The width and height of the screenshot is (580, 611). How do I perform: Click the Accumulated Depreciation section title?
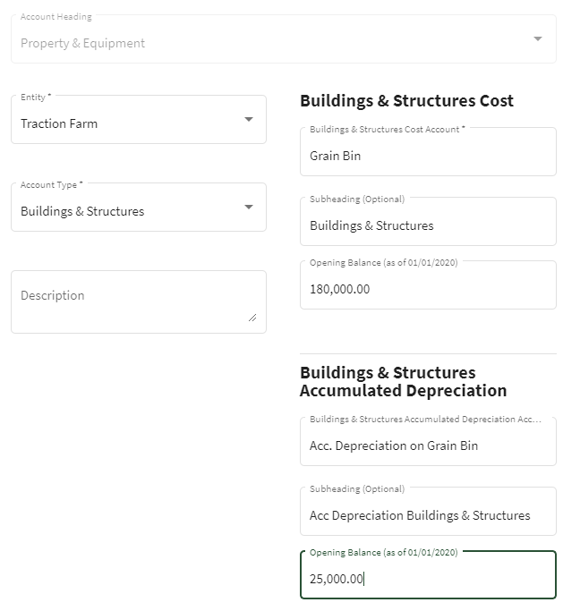click(403, 381)
